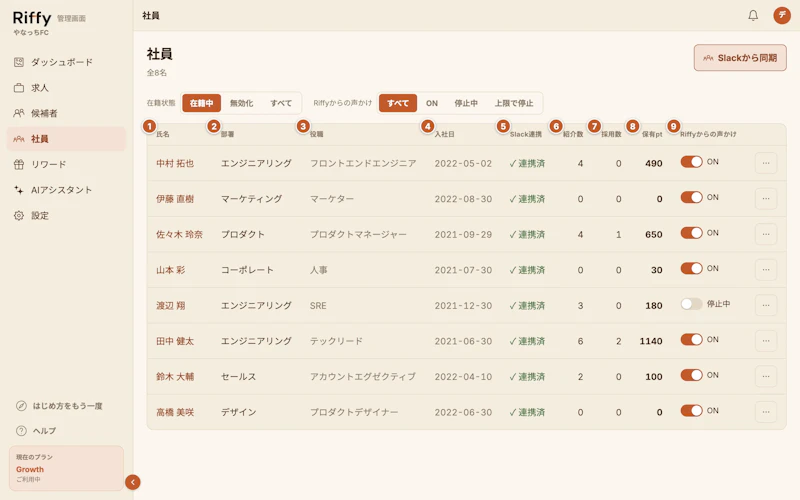Open the more menu for 鈴木 大輔
Screen dimensions: 800x500
pyautogui.click(x=766, y=377)
